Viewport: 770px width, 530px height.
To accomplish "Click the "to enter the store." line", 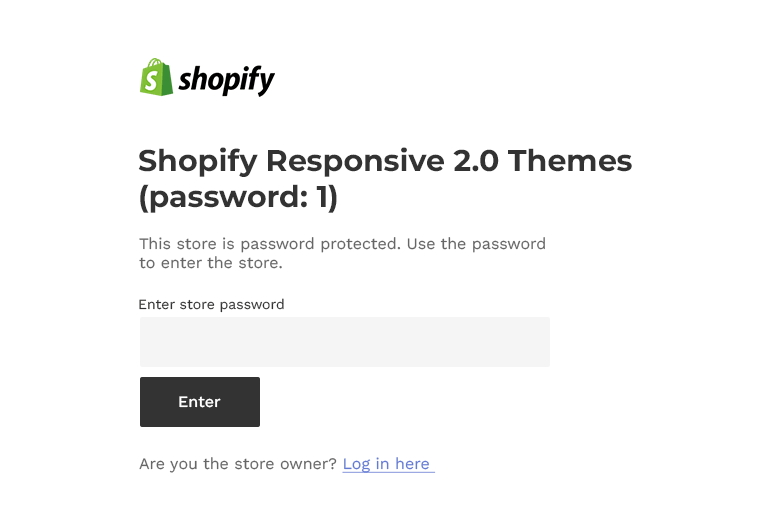I will click(211, 264).
